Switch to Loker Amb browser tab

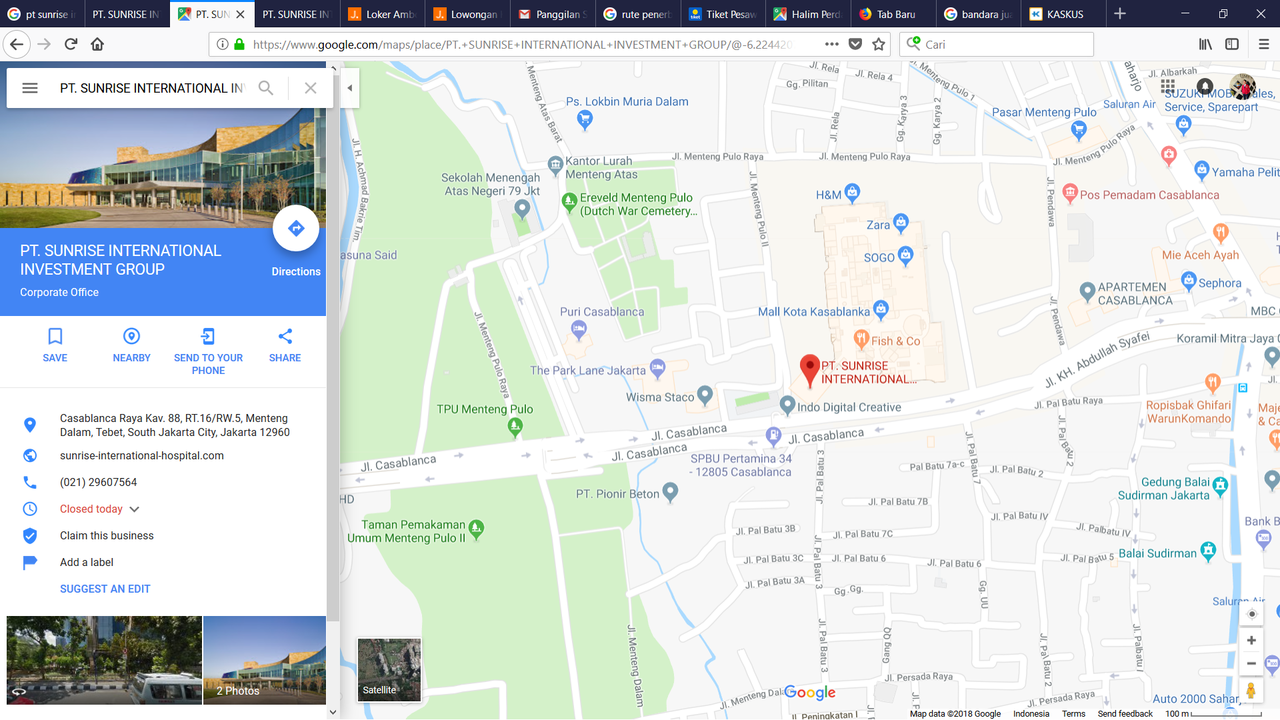coord(381,14)
